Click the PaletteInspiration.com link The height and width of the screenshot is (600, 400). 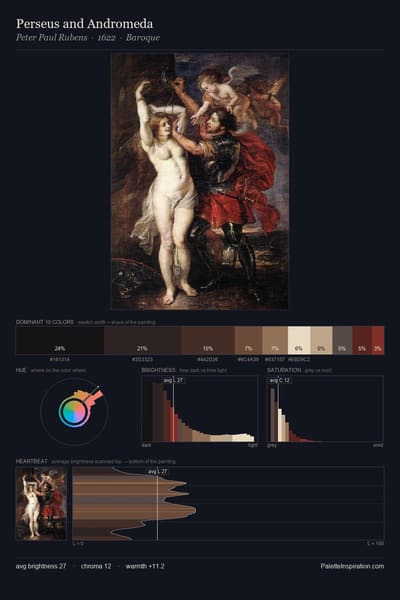pos(352,566)
